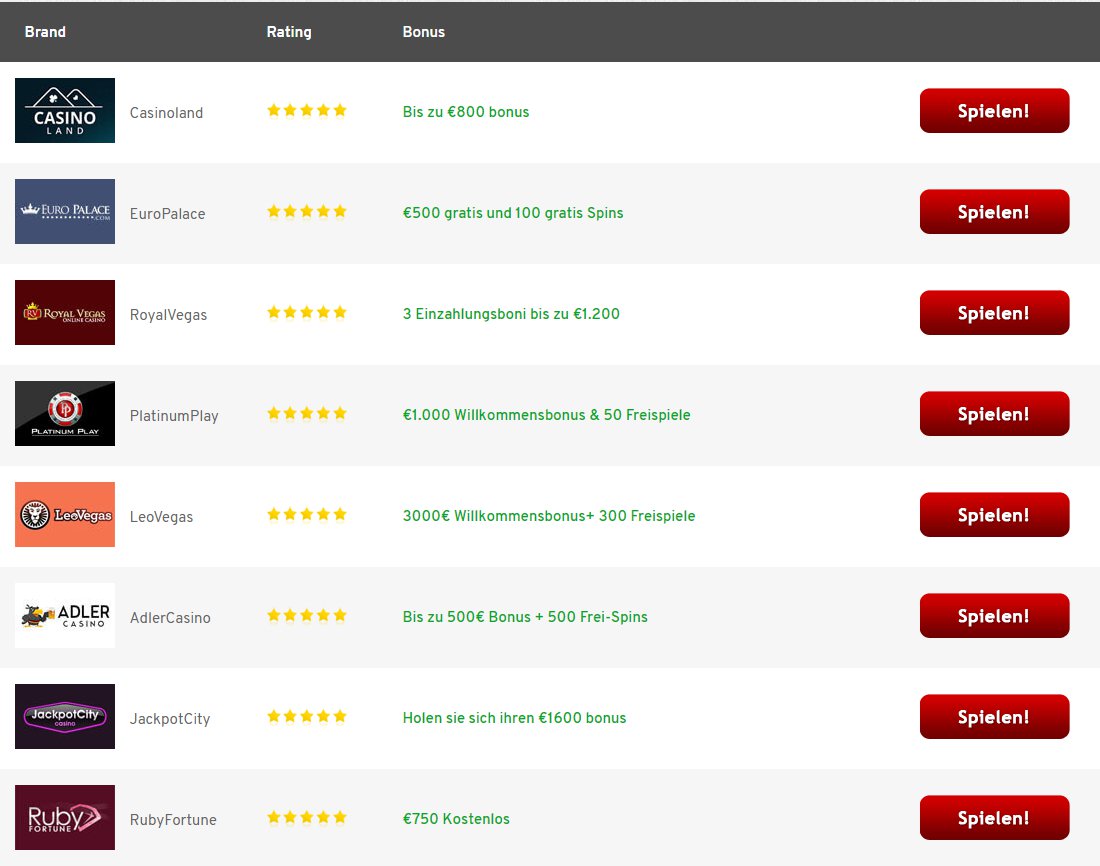Image resolution: width=1100 pixels, height=866 pixels.
Task: Open 'Bis zu 500€ Bonus + 500 Frei-Spins' link
Action: pyautogui.click(x=525, y=617)
